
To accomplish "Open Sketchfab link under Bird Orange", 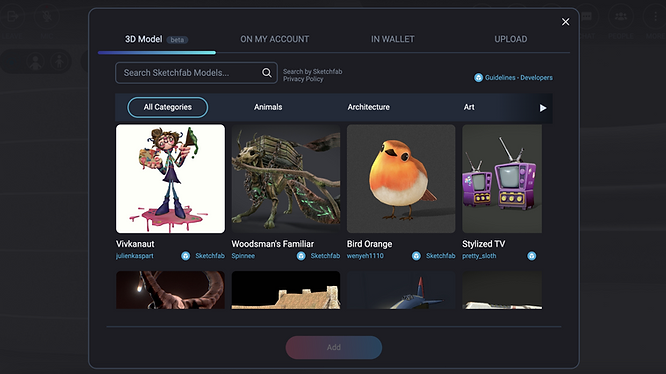I will pyautogui.click(x=440, y=256).
